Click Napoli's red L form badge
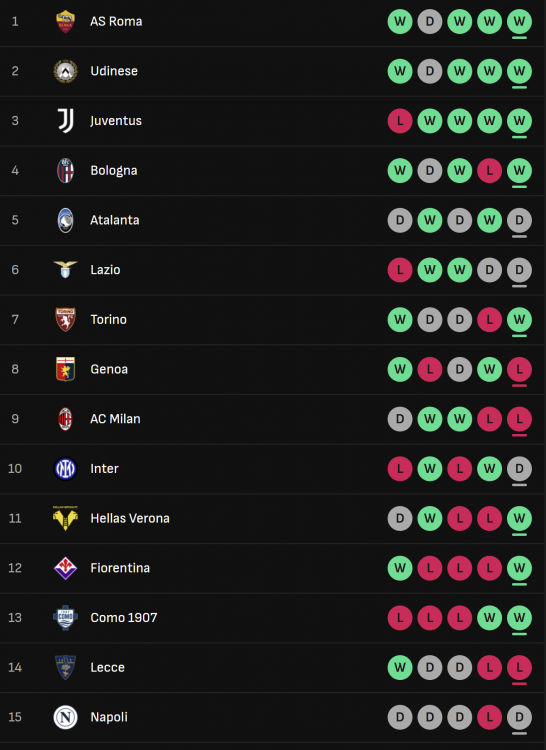This screenshot has height=750, width=546. 490,717
